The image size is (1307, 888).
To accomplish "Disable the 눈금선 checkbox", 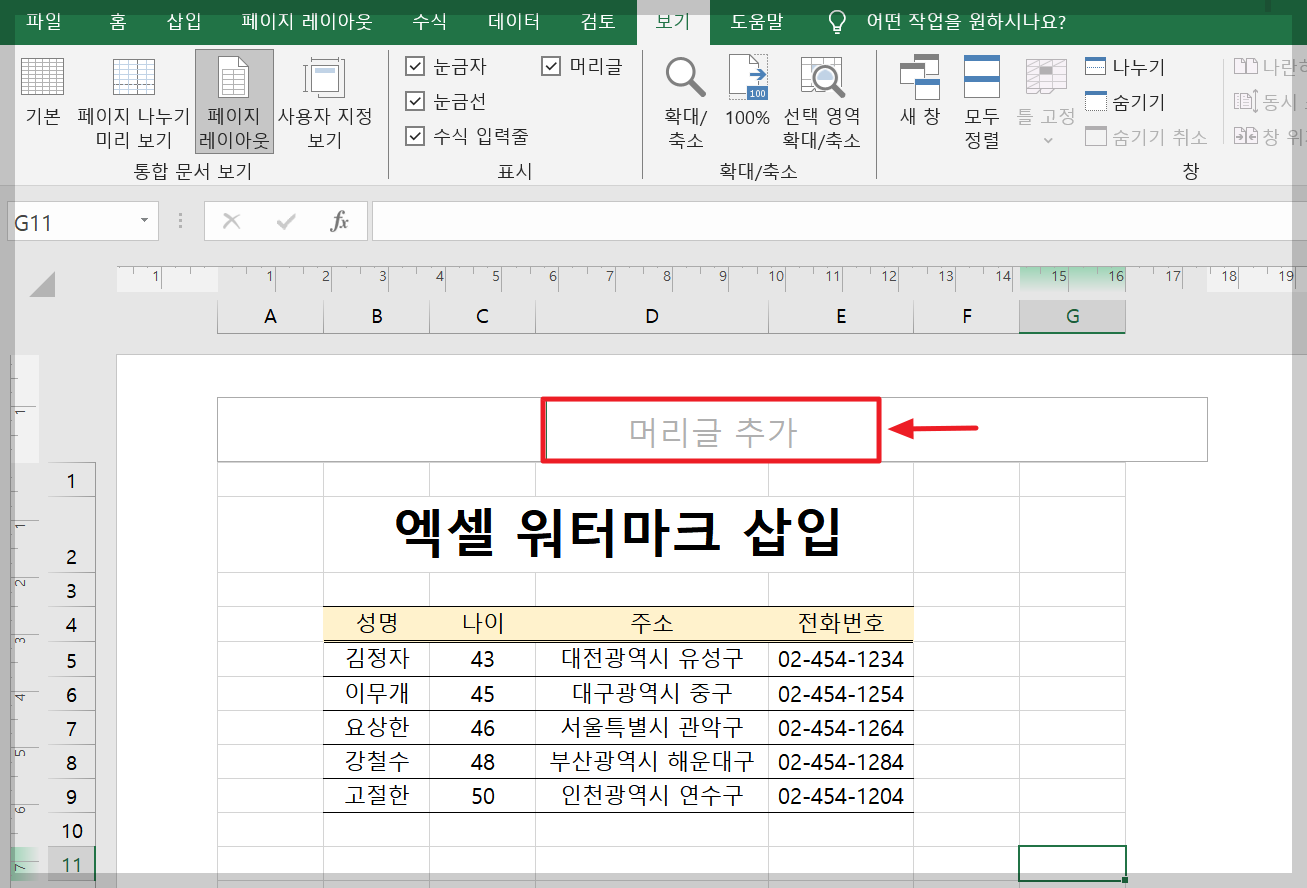I will coord(416,101).
